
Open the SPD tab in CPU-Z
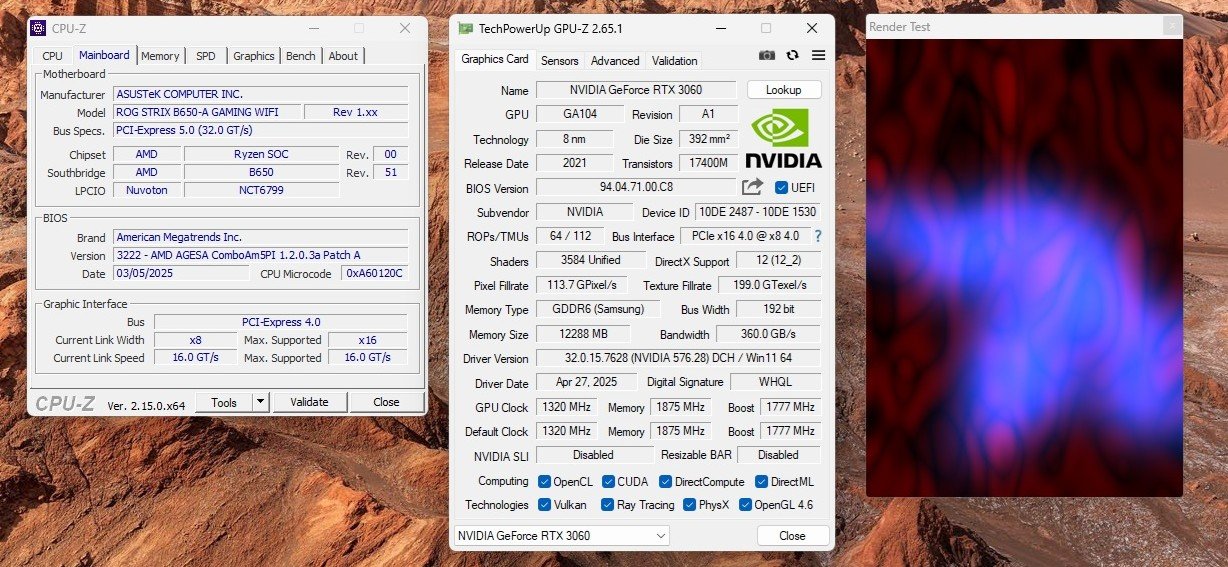pyautogui.click(x=205, y=56)
